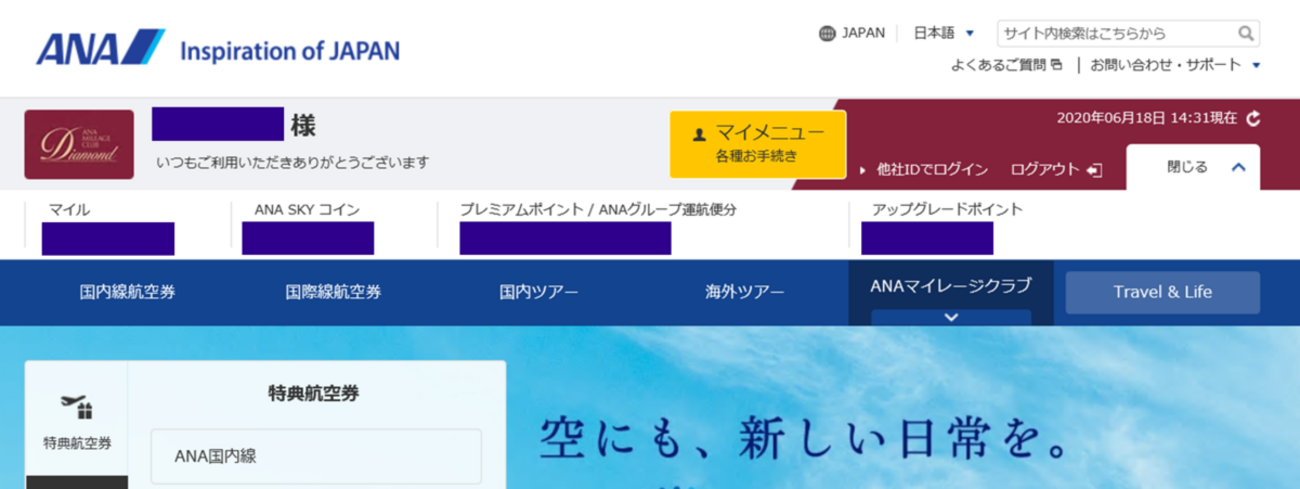Open the 国内ツアー menu
1300x489 pixels.
(539, 292)
